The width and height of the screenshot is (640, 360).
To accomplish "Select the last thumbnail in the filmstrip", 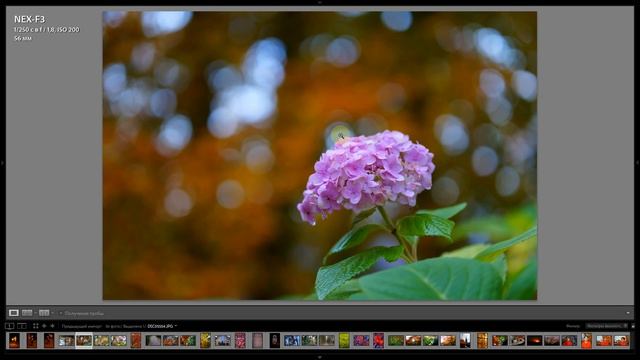I will [x=621, y=340].
